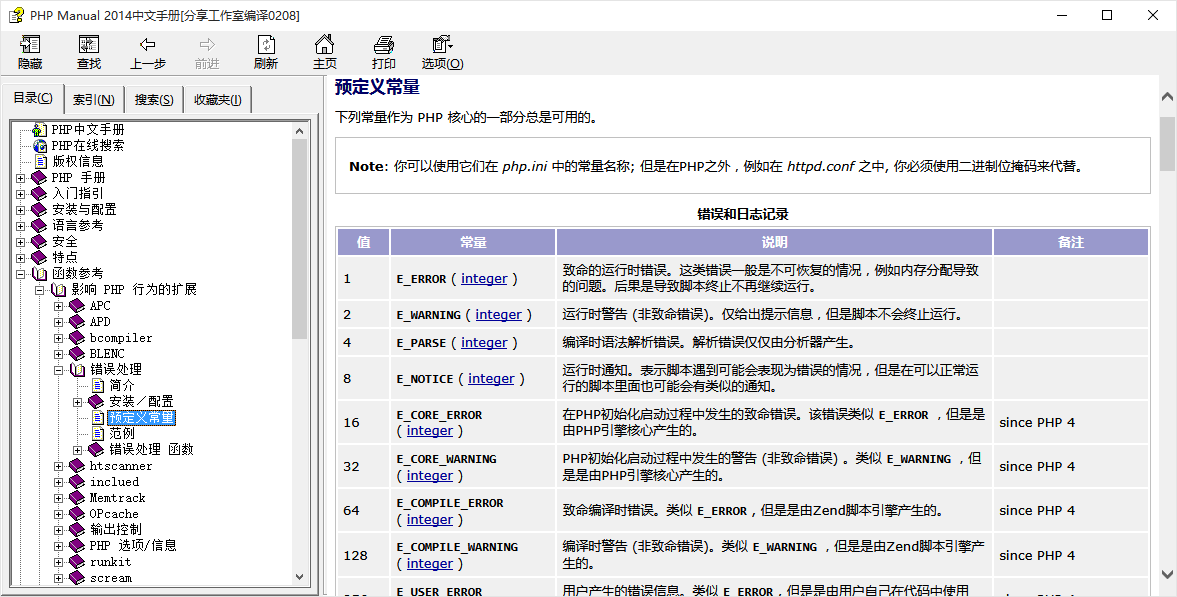
Task: Select the scream tree item
Action: click(110, 578)
